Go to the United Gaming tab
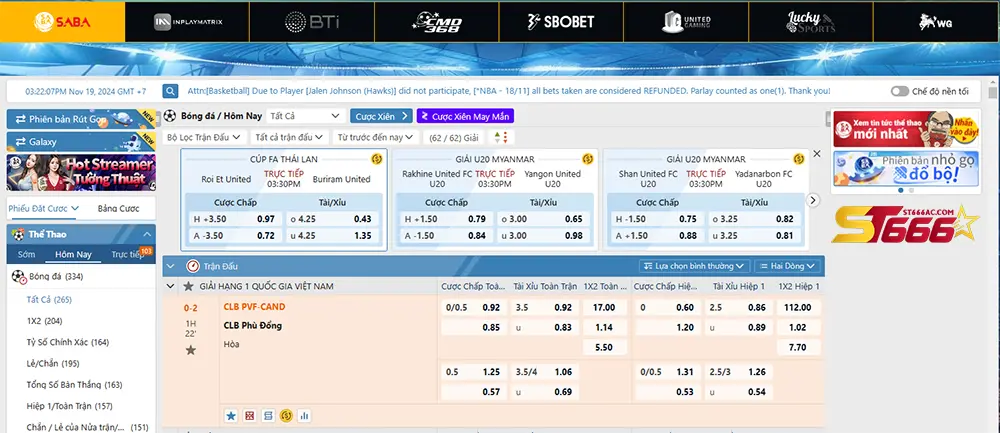Screen dimensions: 1000x433 686,22
